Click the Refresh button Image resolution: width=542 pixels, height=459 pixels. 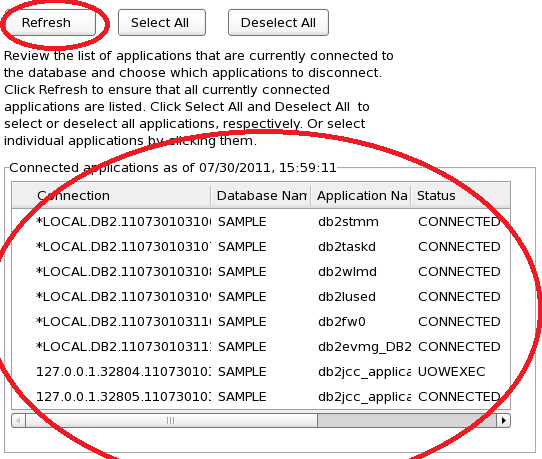tap(50, 23)
